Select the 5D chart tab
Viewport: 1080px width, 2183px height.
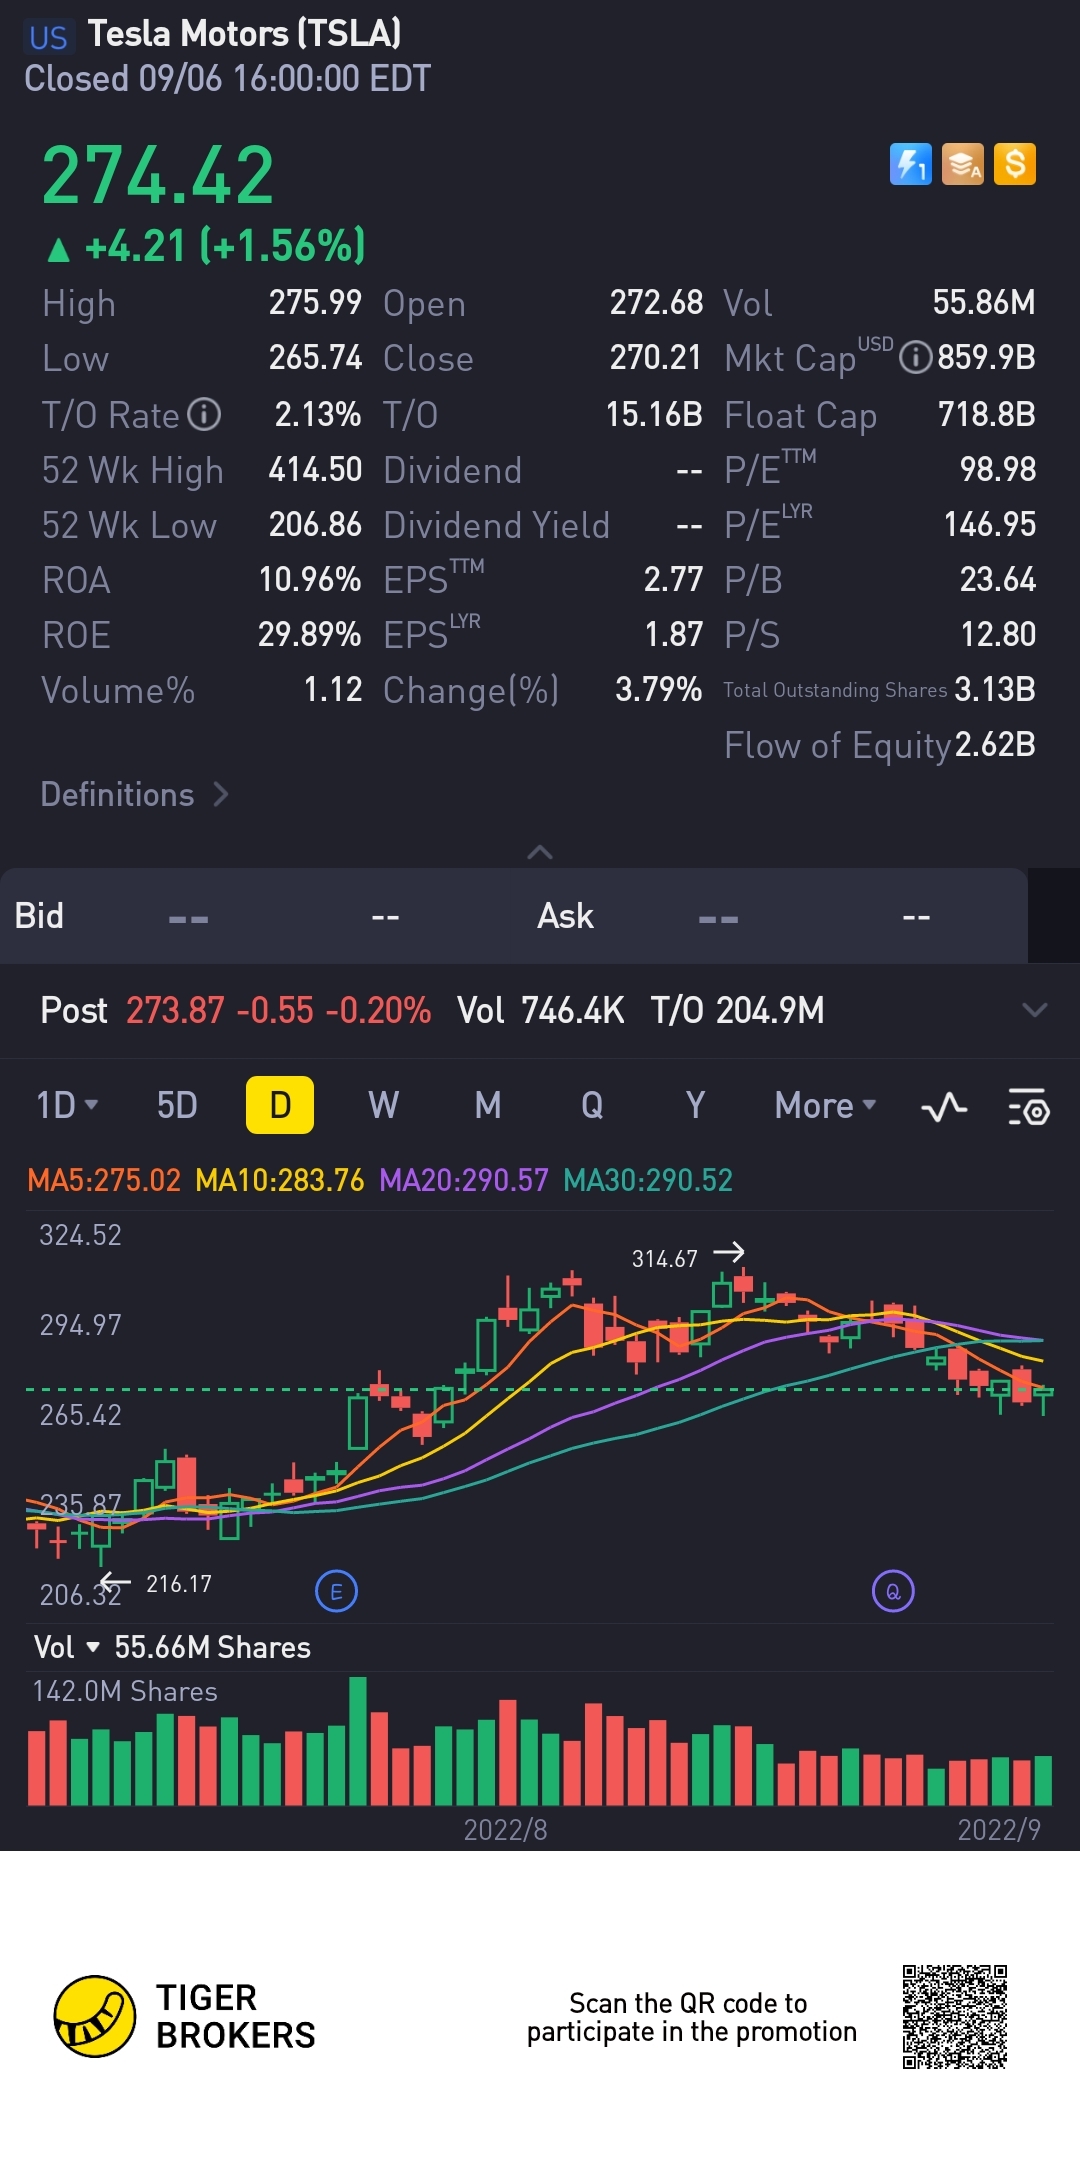click(177, 1105)
